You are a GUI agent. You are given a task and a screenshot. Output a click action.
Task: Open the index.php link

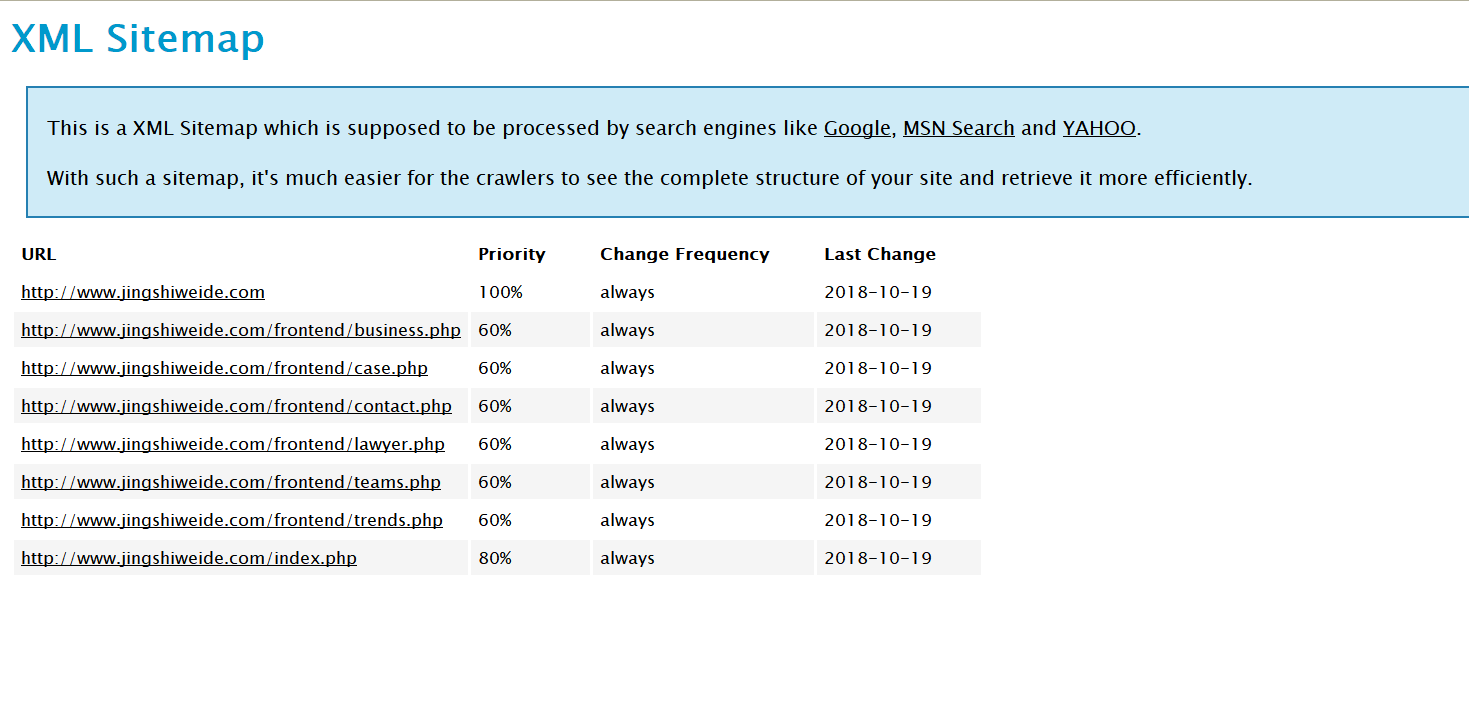[189, 559]
